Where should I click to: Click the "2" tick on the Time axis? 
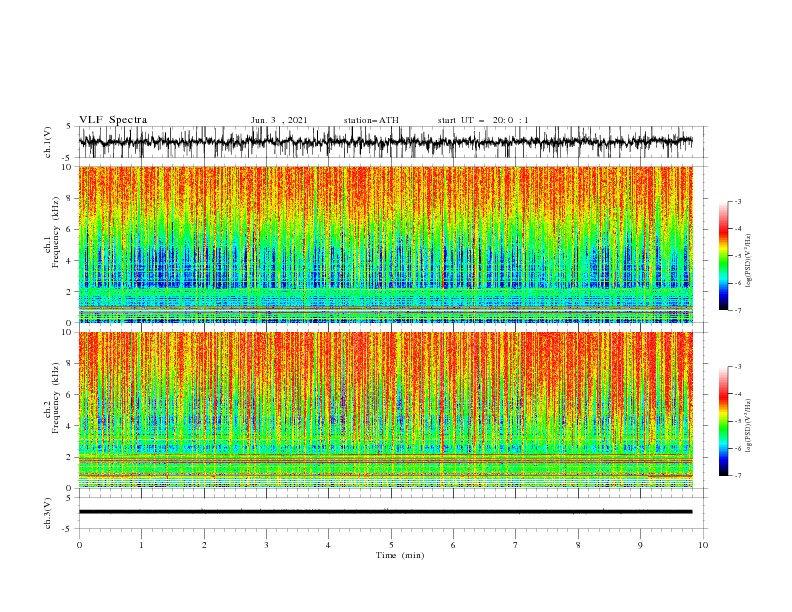tap(204, 545)
